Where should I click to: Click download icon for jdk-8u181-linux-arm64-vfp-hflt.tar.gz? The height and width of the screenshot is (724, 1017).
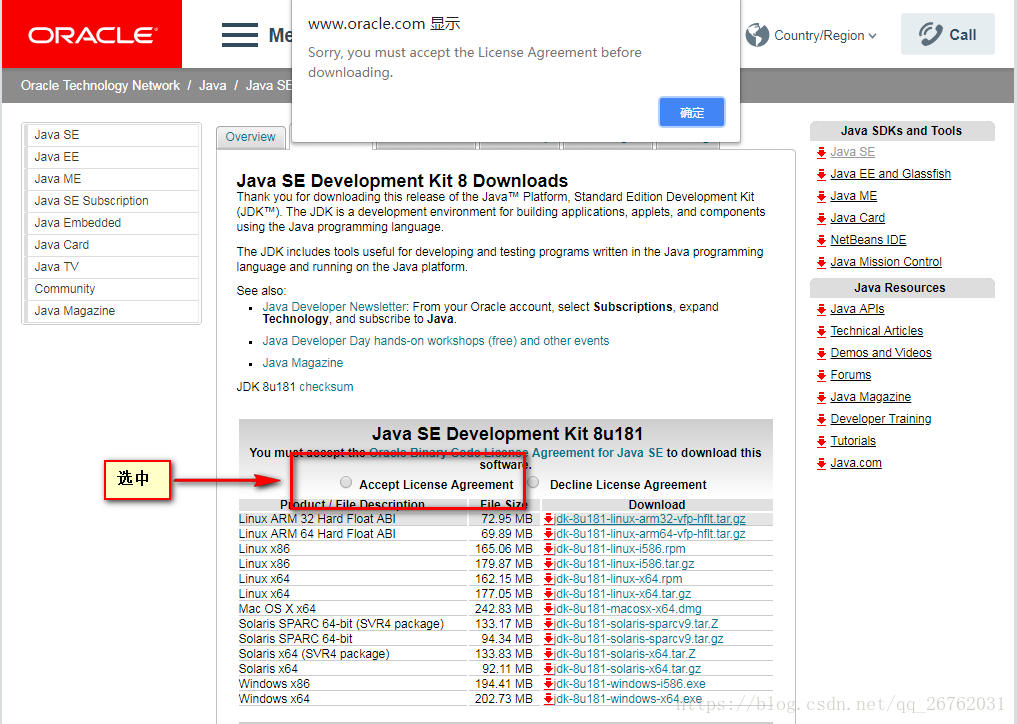[548, 534]
